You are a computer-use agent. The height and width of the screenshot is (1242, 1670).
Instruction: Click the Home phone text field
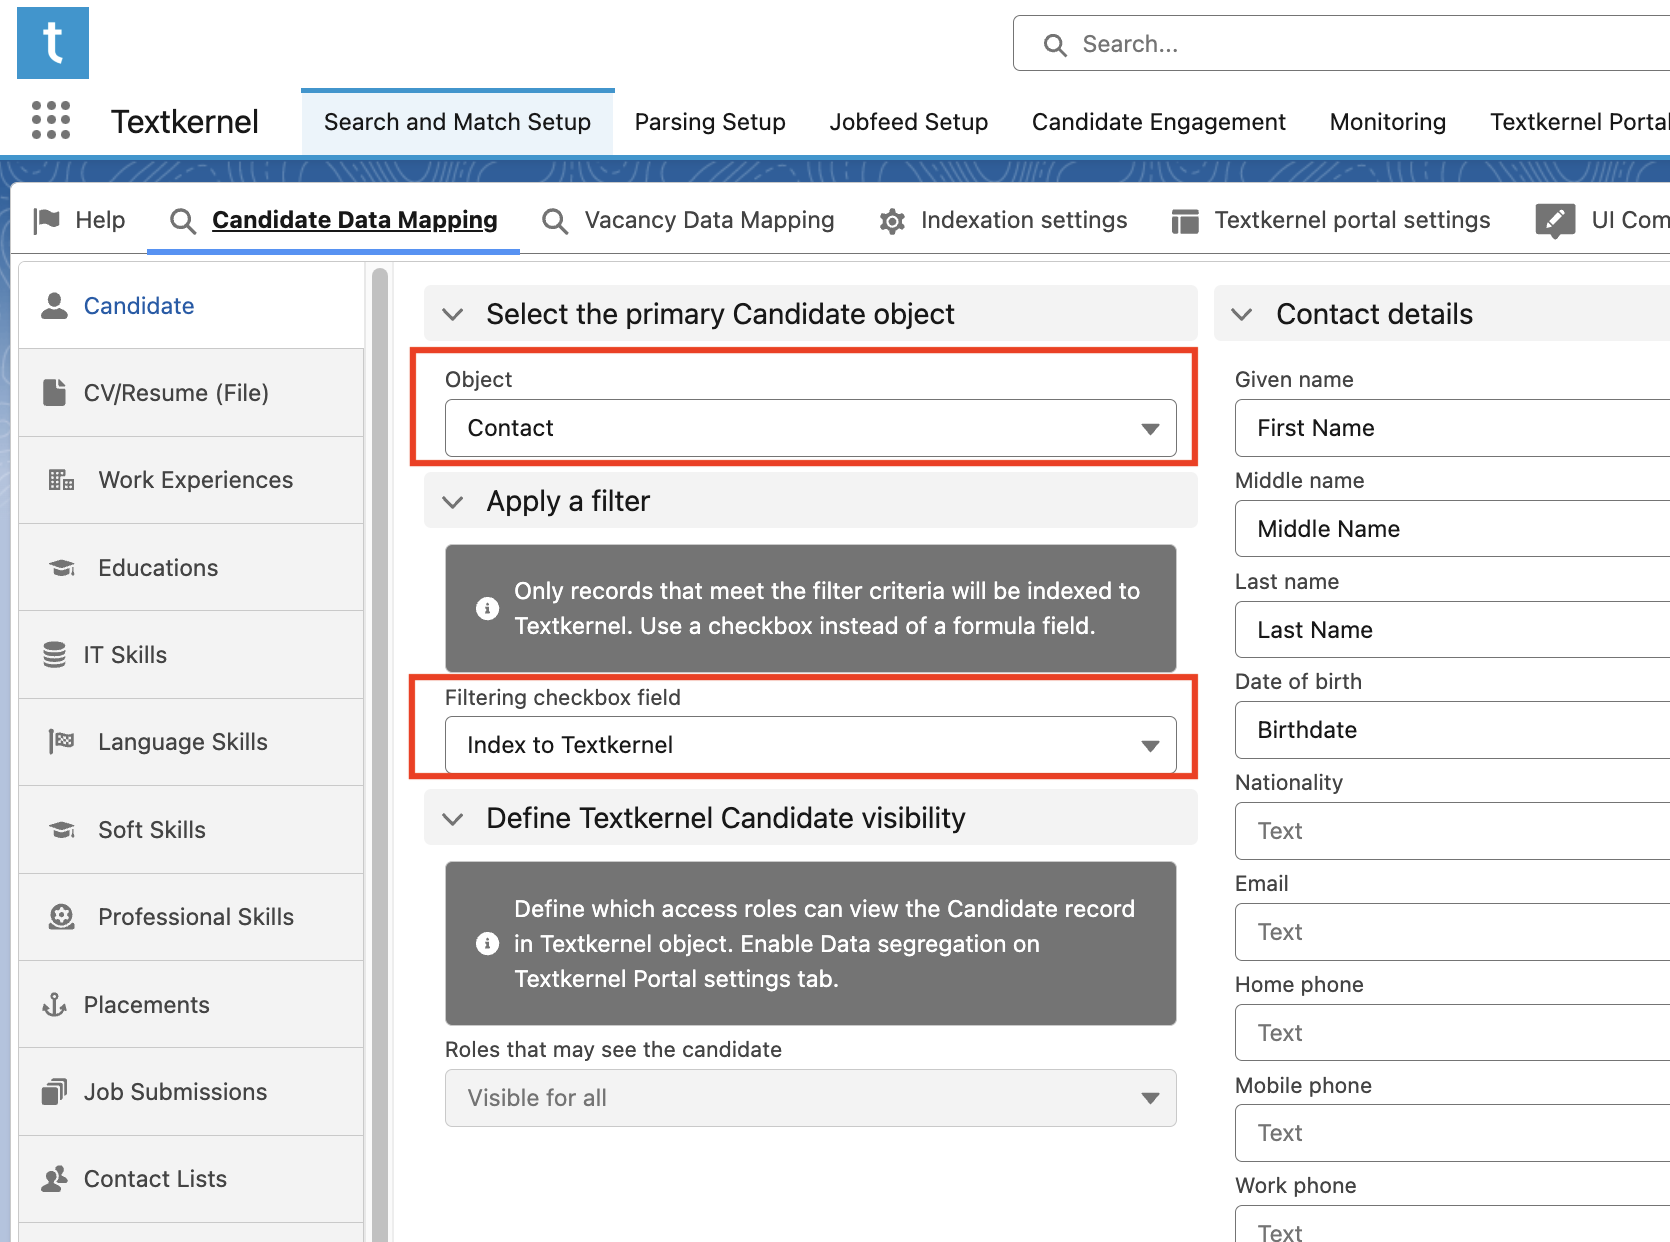1452,1033
